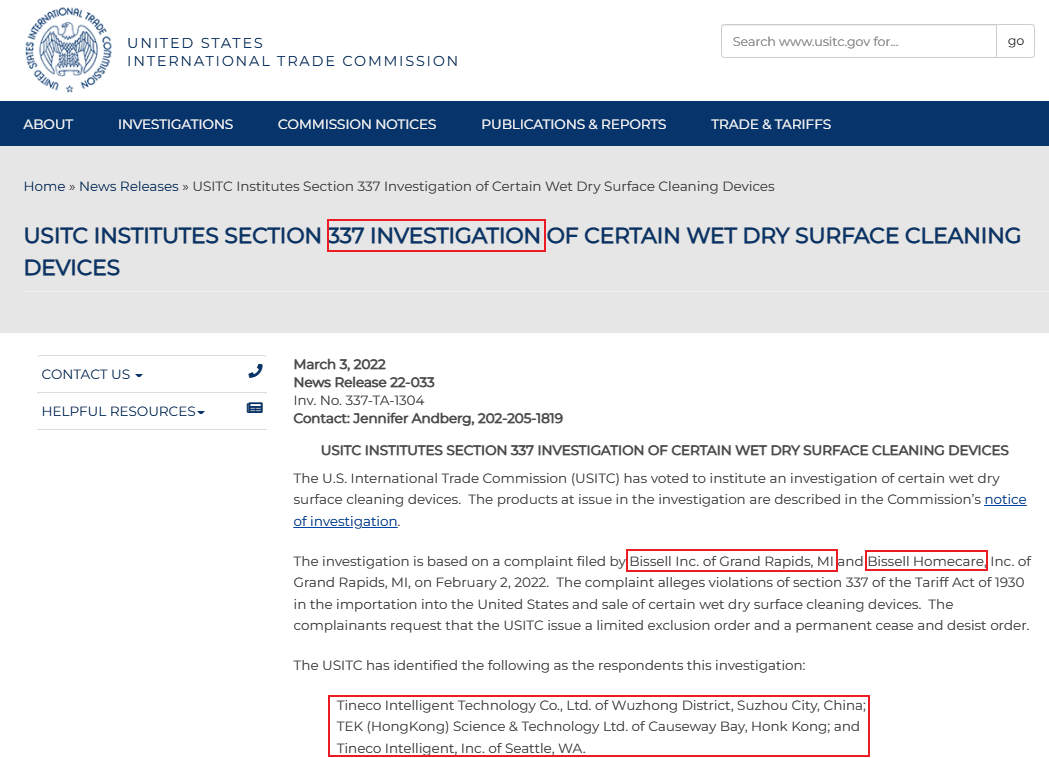This screenshot has height=758, width=1049.
Task: Expand the Helpful Resources dropdown
Action: (123, 411)
